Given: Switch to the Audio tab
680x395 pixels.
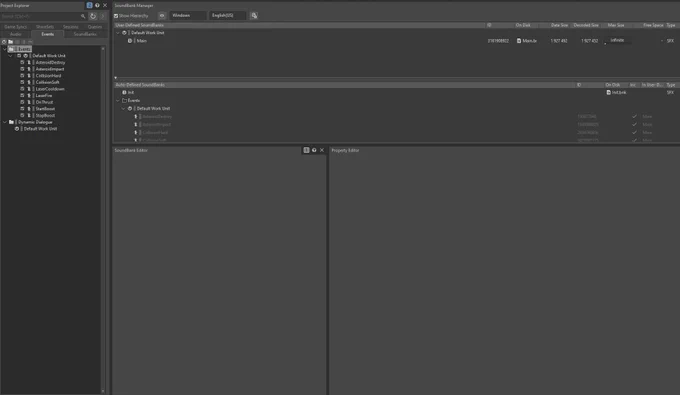Looking at the screenshot, I should tap(16, 34).
